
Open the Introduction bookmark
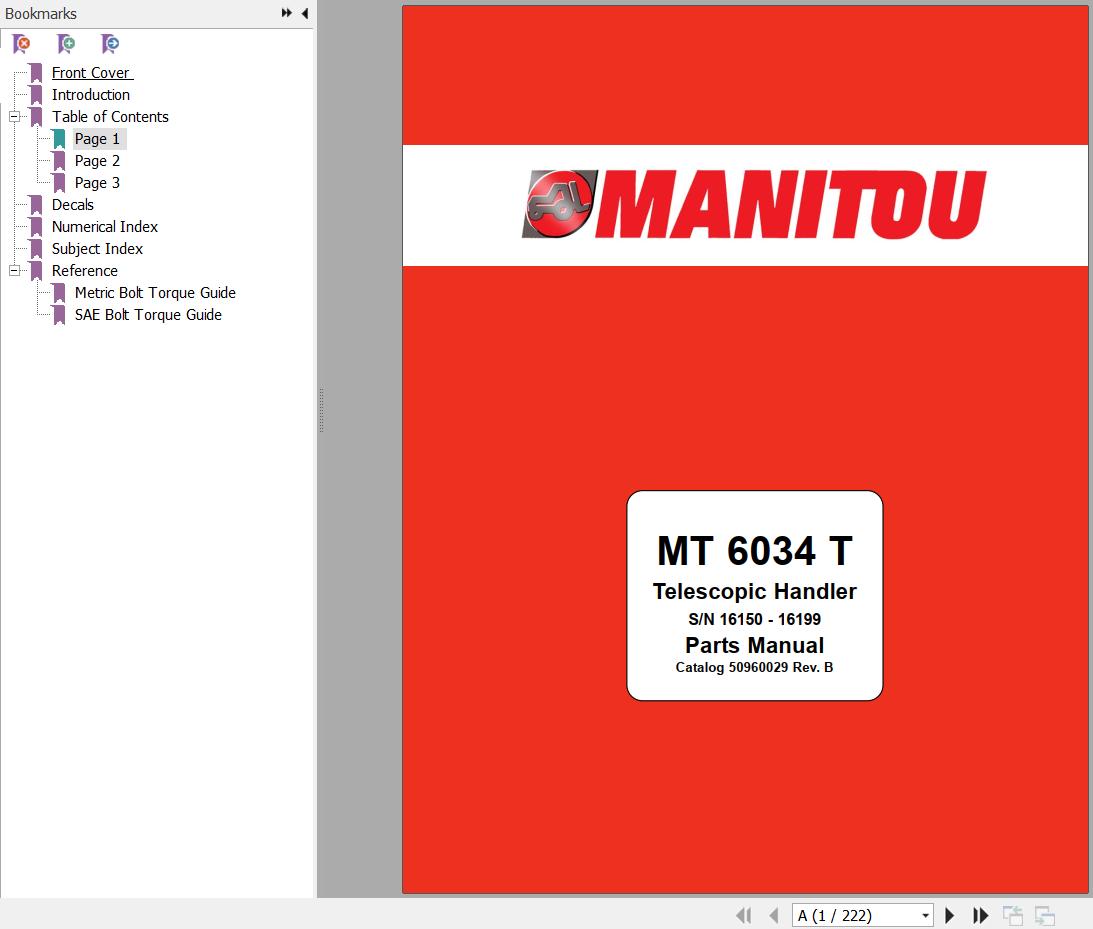click(91, 95)
